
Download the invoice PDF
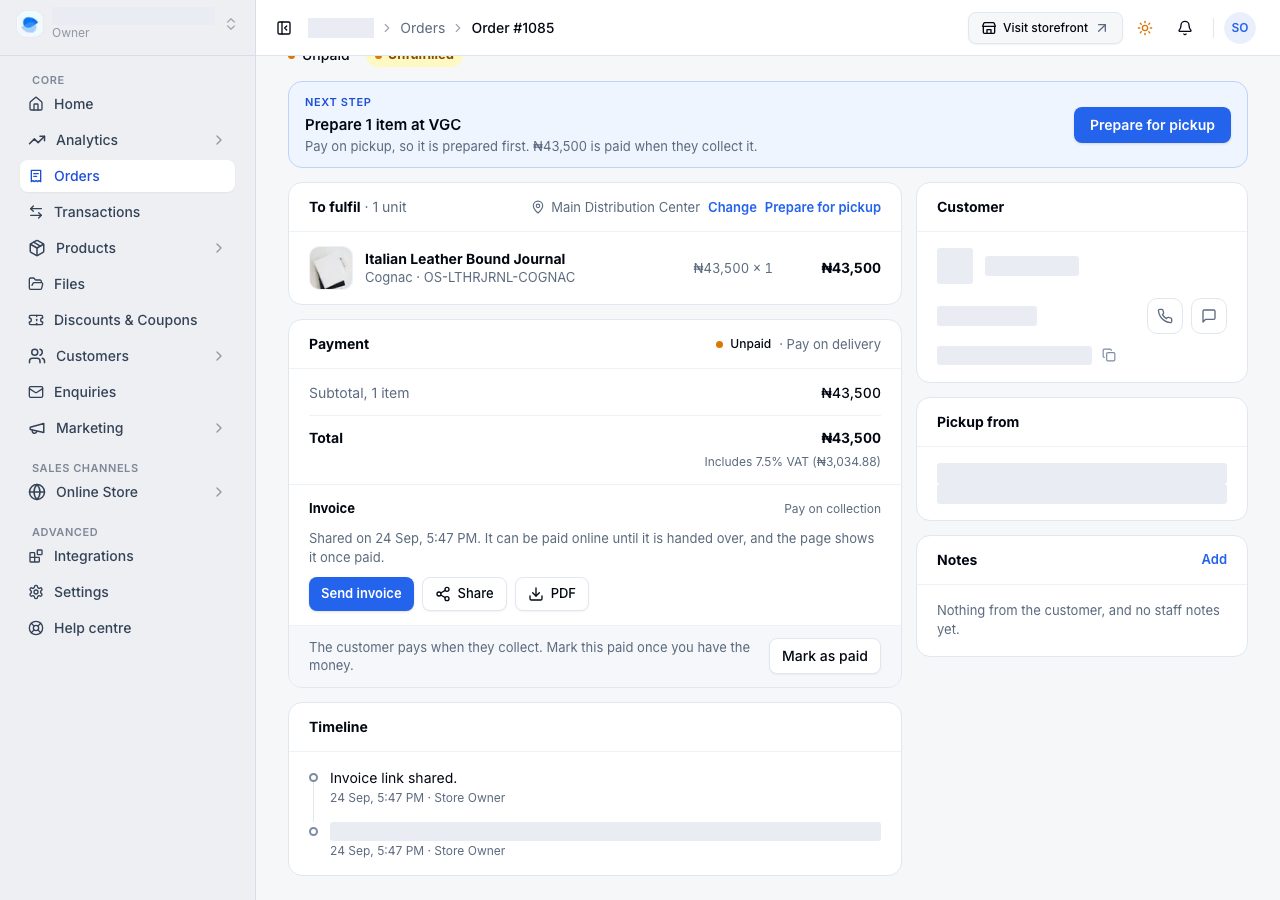click(552, 594)
